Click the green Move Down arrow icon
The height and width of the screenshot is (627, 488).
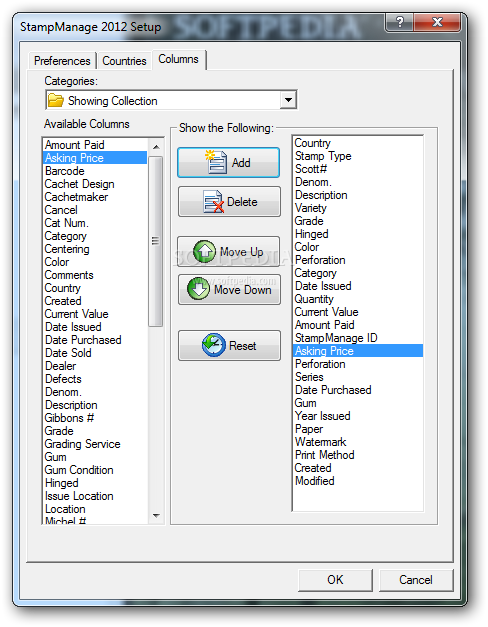[198, 289]
